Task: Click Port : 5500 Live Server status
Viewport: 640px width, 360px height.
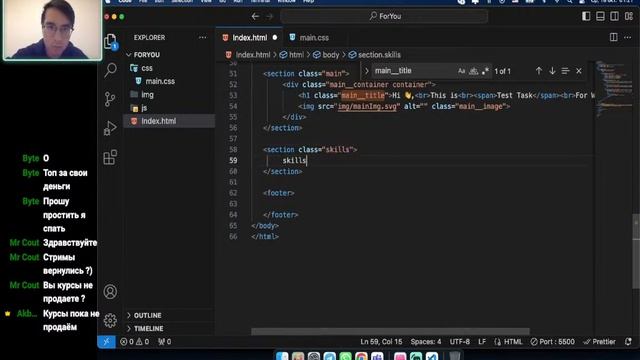Action: [x=553, y=342]
